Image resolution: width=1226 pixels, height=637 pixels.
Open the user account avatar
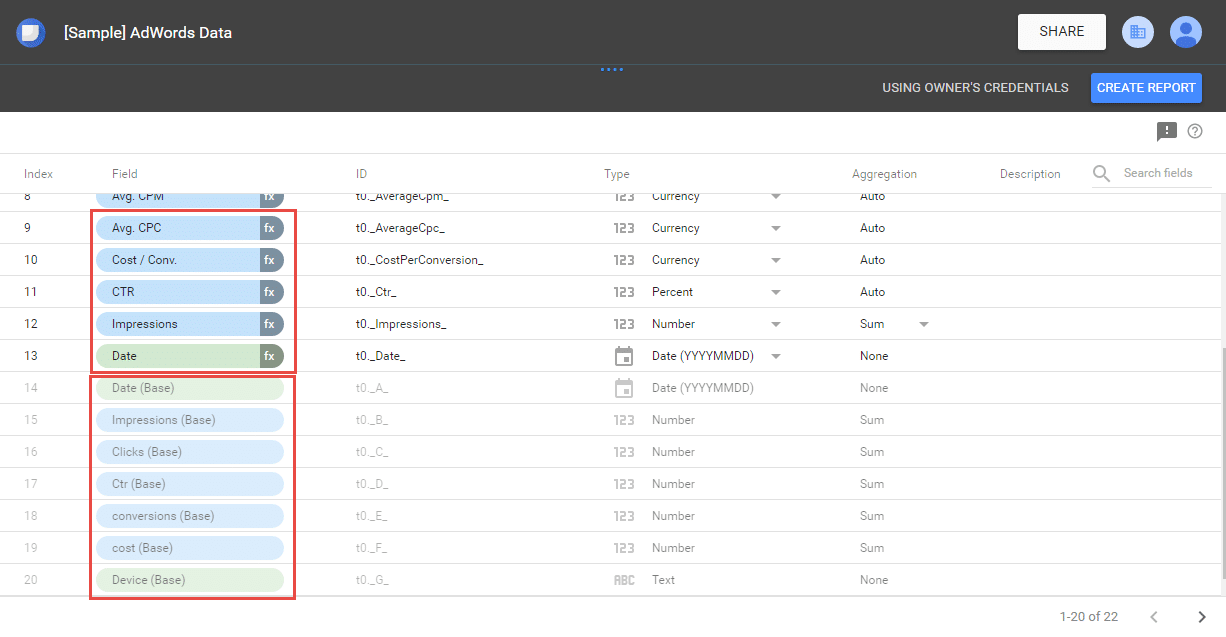tap(1186, 32)
